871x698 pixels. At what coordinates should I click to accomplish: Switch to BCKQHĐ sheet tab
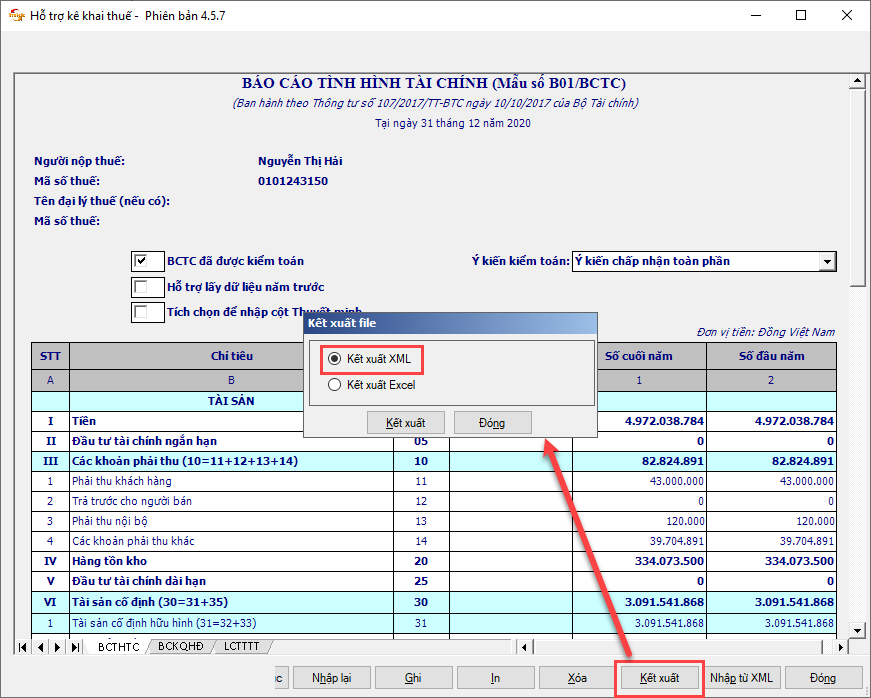pyautogui.click(x=182, y=647)
